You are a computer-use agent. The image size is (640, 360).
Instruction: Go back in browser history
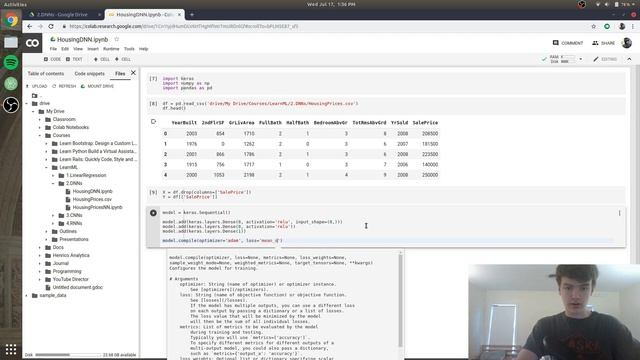pyautogui.click(x=29, y=26)
